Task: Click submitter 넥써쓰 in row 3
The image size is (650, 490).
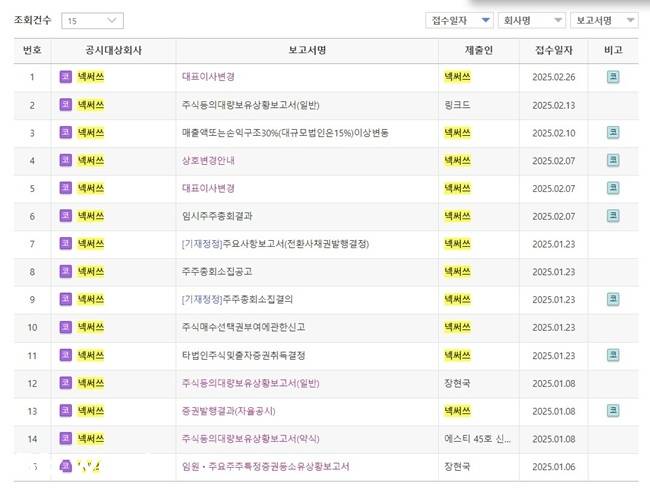Action: point(457,133)
